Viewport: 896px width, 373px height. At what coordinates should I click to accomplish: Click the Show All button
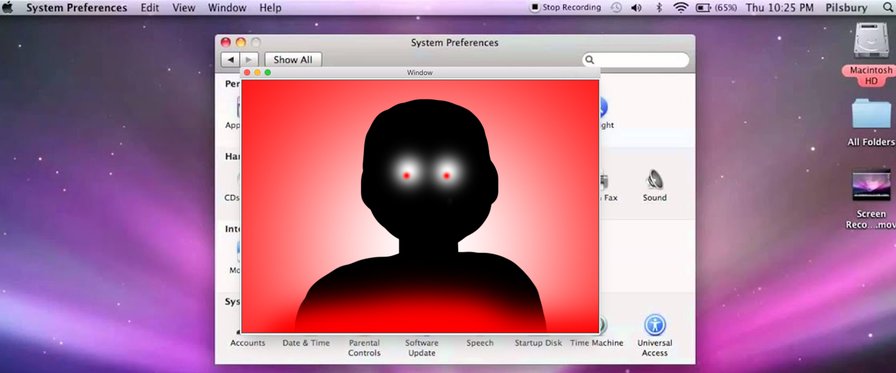(293, 59)
